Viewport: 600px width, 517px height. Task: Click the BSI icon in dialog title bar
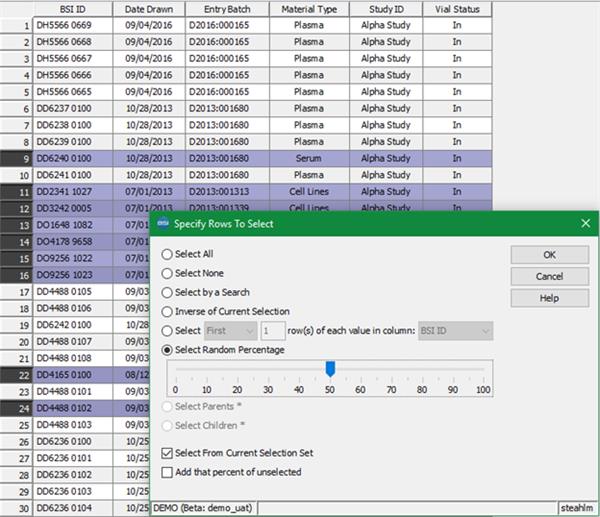point(163,223)
